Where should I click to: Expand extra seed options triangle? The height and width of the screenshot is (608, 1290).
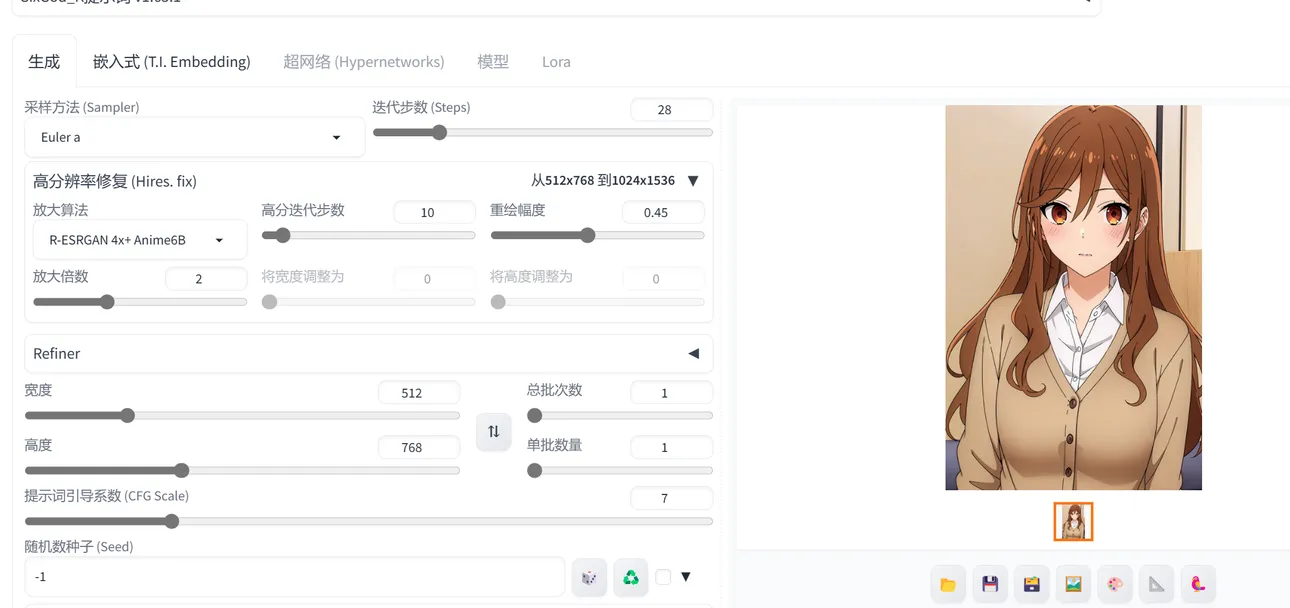click(x=686, y=577)
